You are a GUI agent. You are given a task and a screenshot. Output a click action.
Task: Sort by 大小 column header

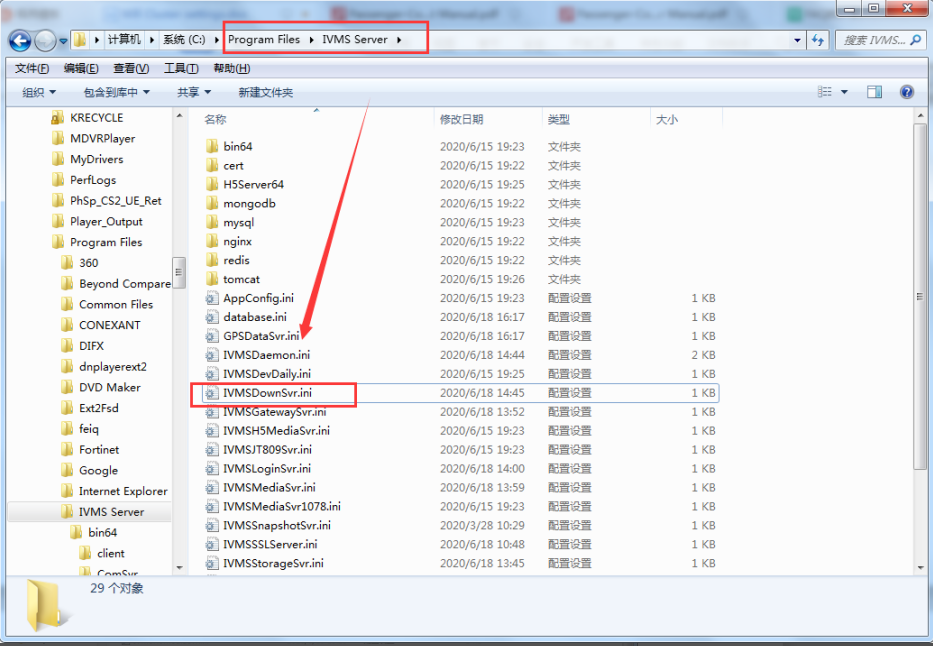[666, 120]
